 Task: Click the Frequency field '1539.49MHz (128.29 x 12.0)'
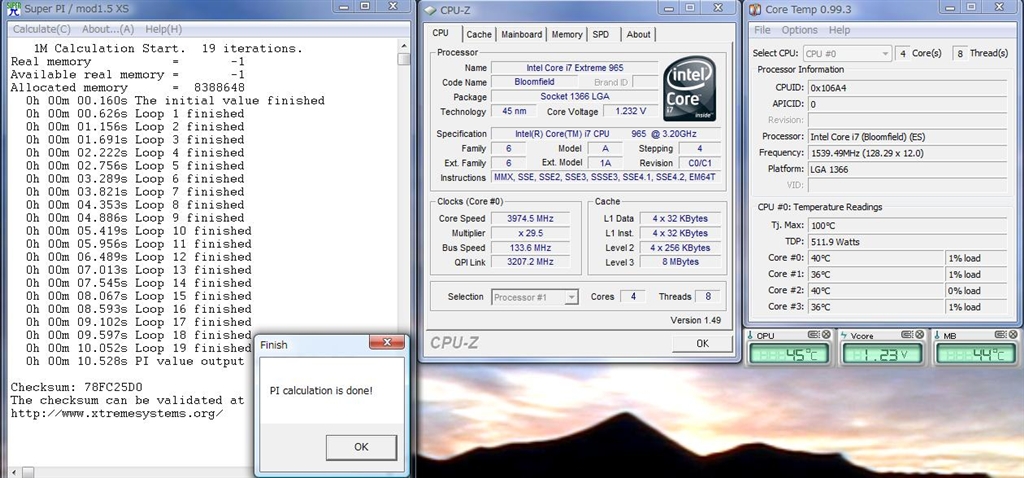907,153
